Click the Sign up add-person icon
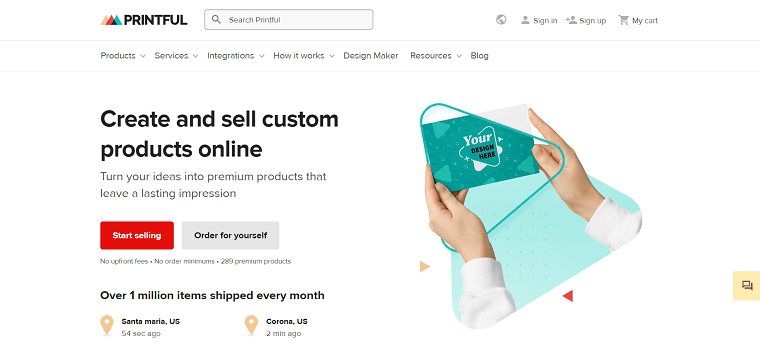 (571, 20)
